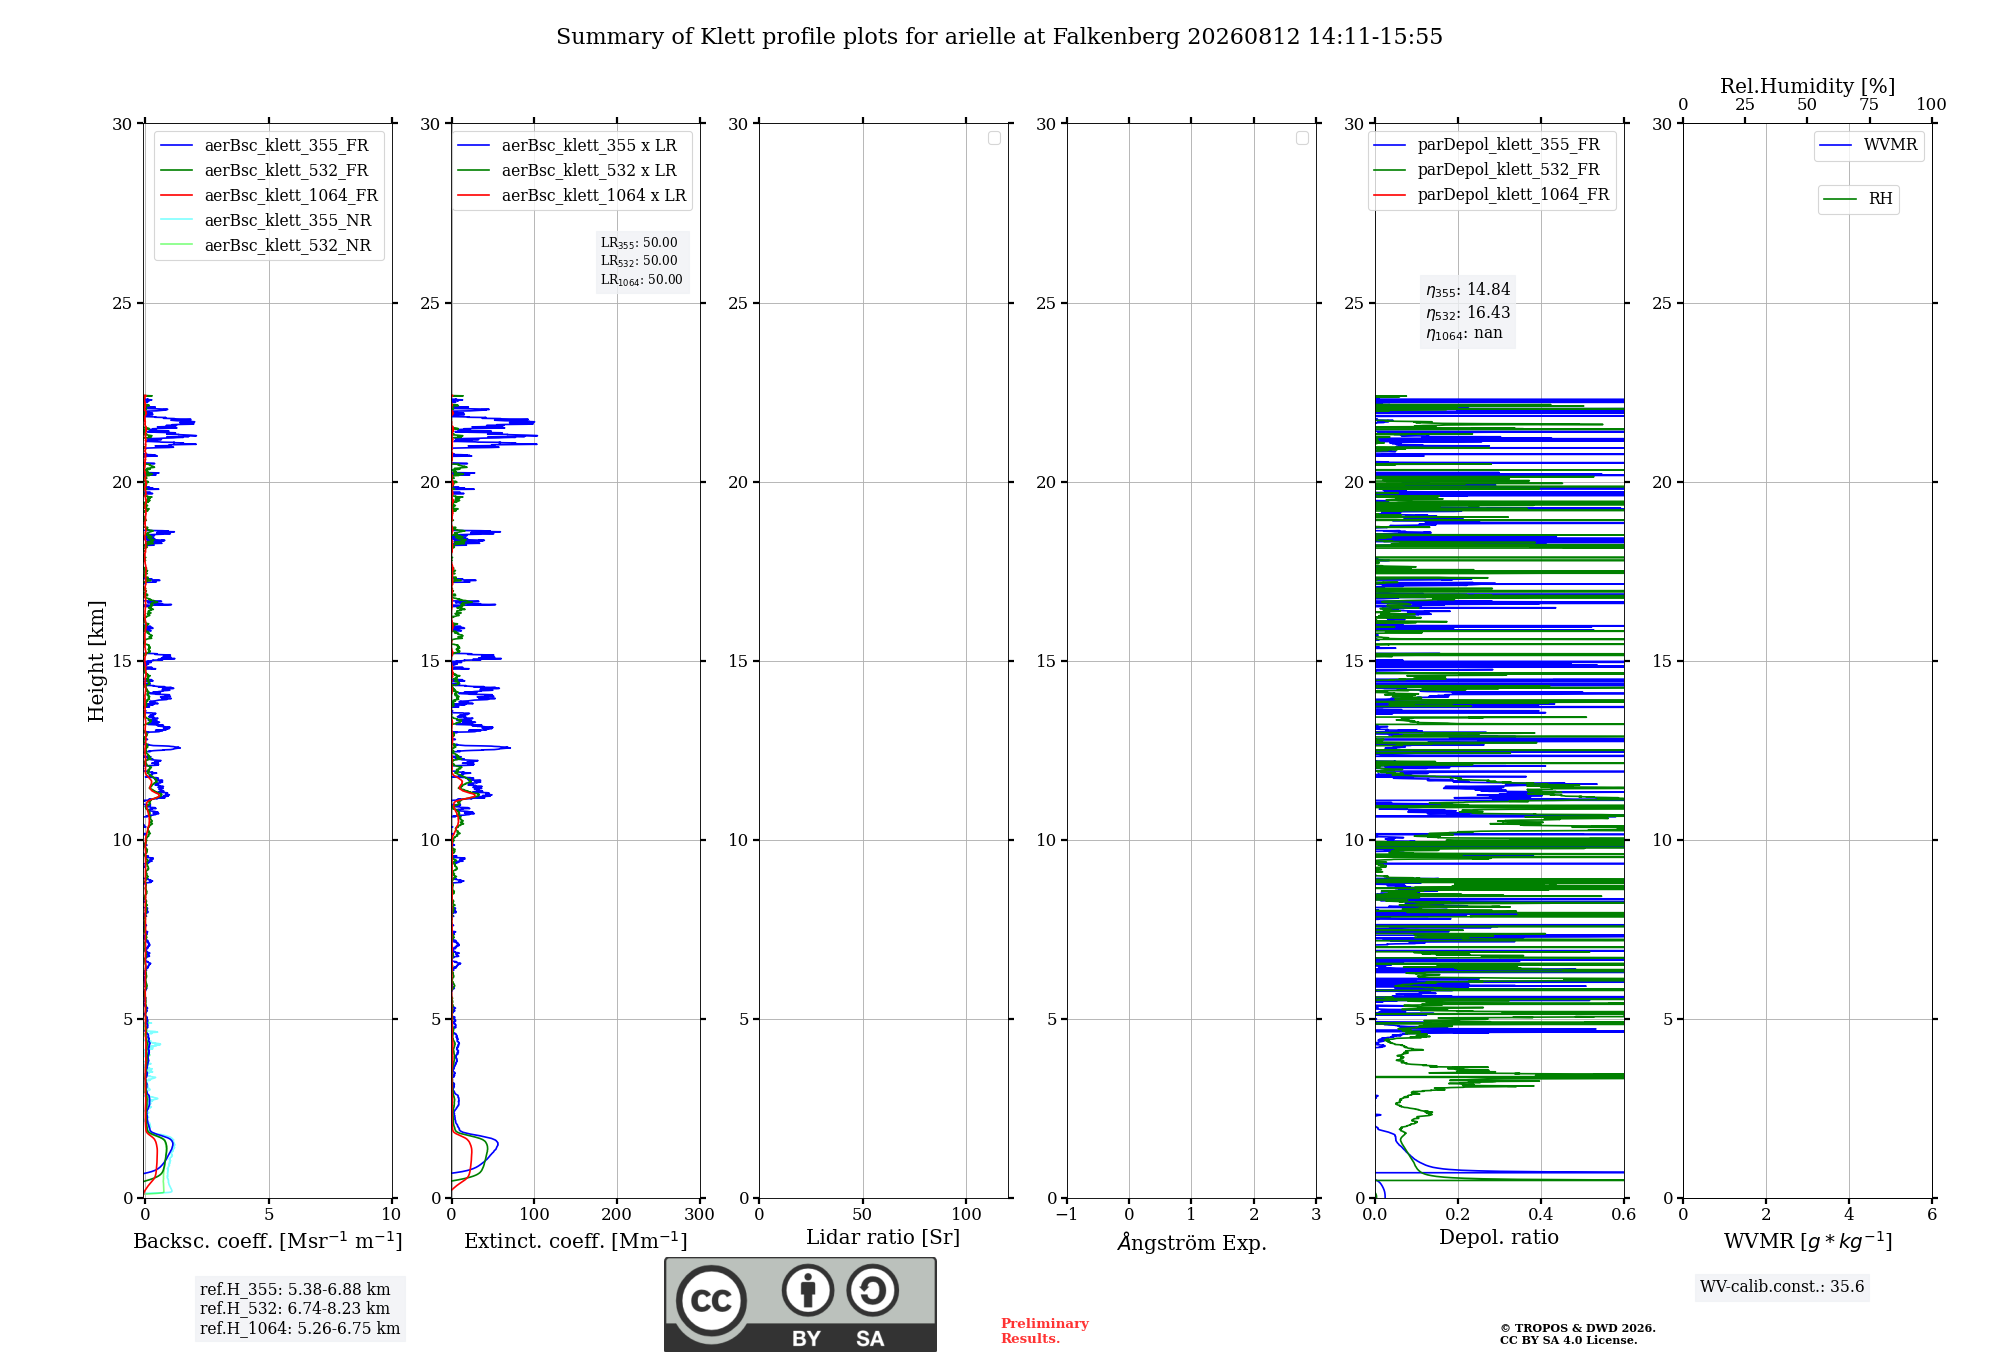Click the red Preliminary Results label
The height and width of the screenshot is (1360, 2000).
pos(1045,1331)
